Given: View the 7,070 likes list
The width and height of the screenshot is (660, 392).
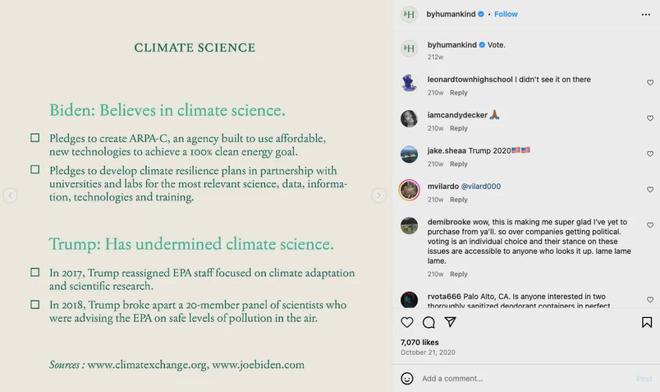Looking at the screenshot, I should [419, 342].
